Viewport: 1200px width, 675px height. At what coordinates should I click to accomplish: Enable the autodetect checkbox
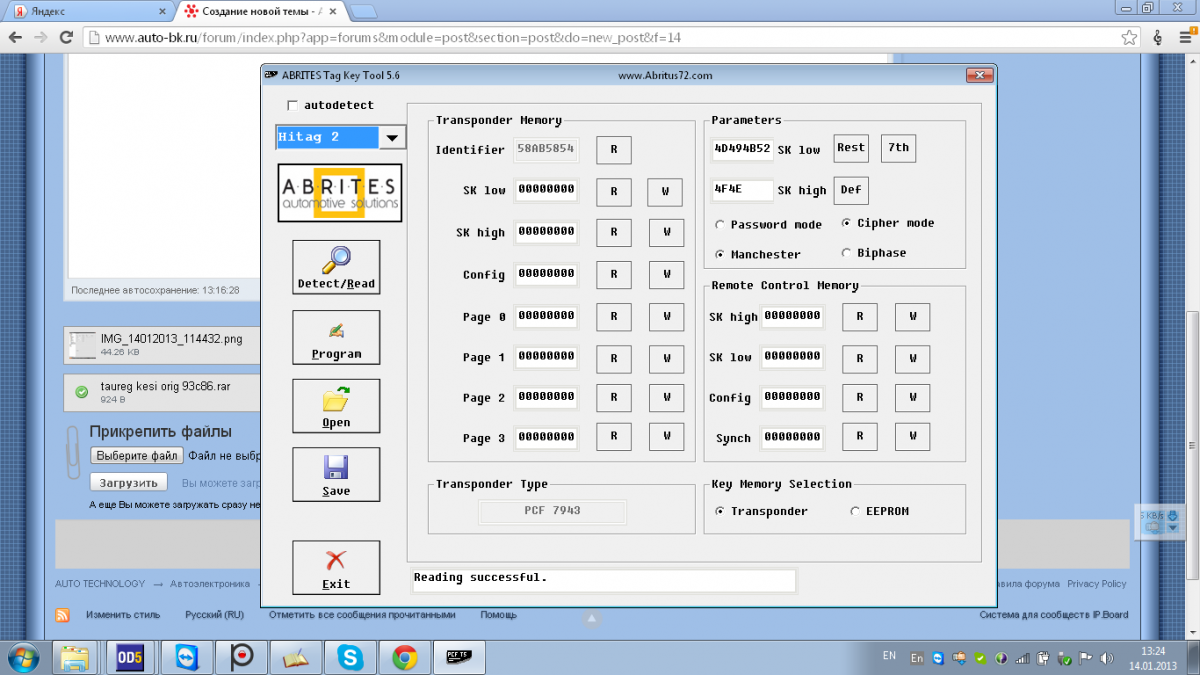[292, 105]
